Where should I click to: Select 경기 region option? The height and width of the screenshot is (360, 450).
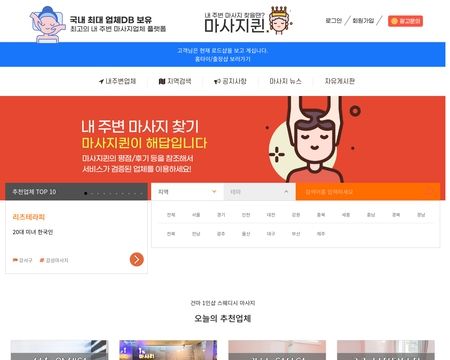point(221,215)
